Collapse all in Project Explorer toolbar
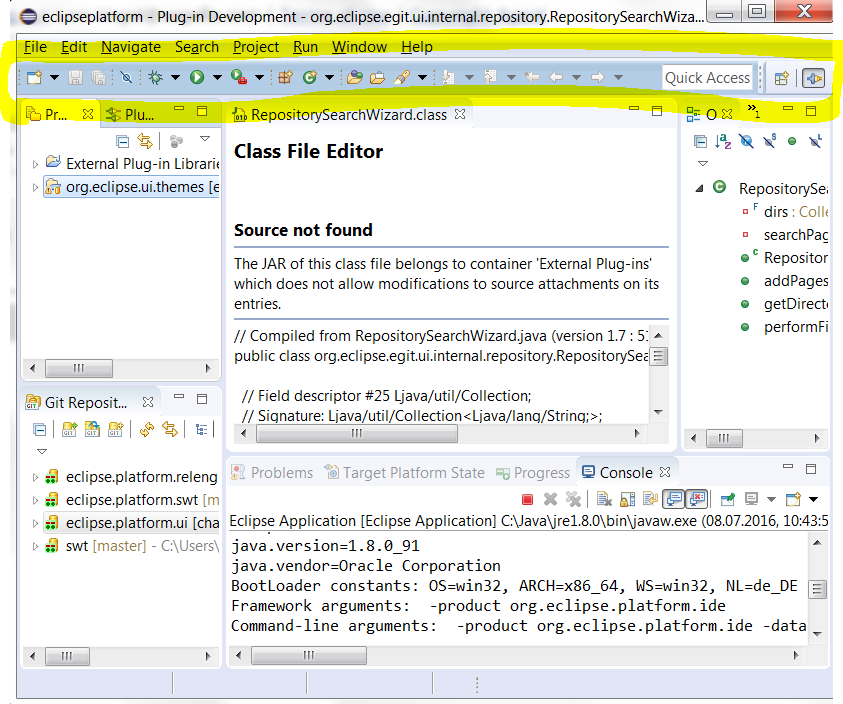843x704 pixels. (x=123, y=141)
